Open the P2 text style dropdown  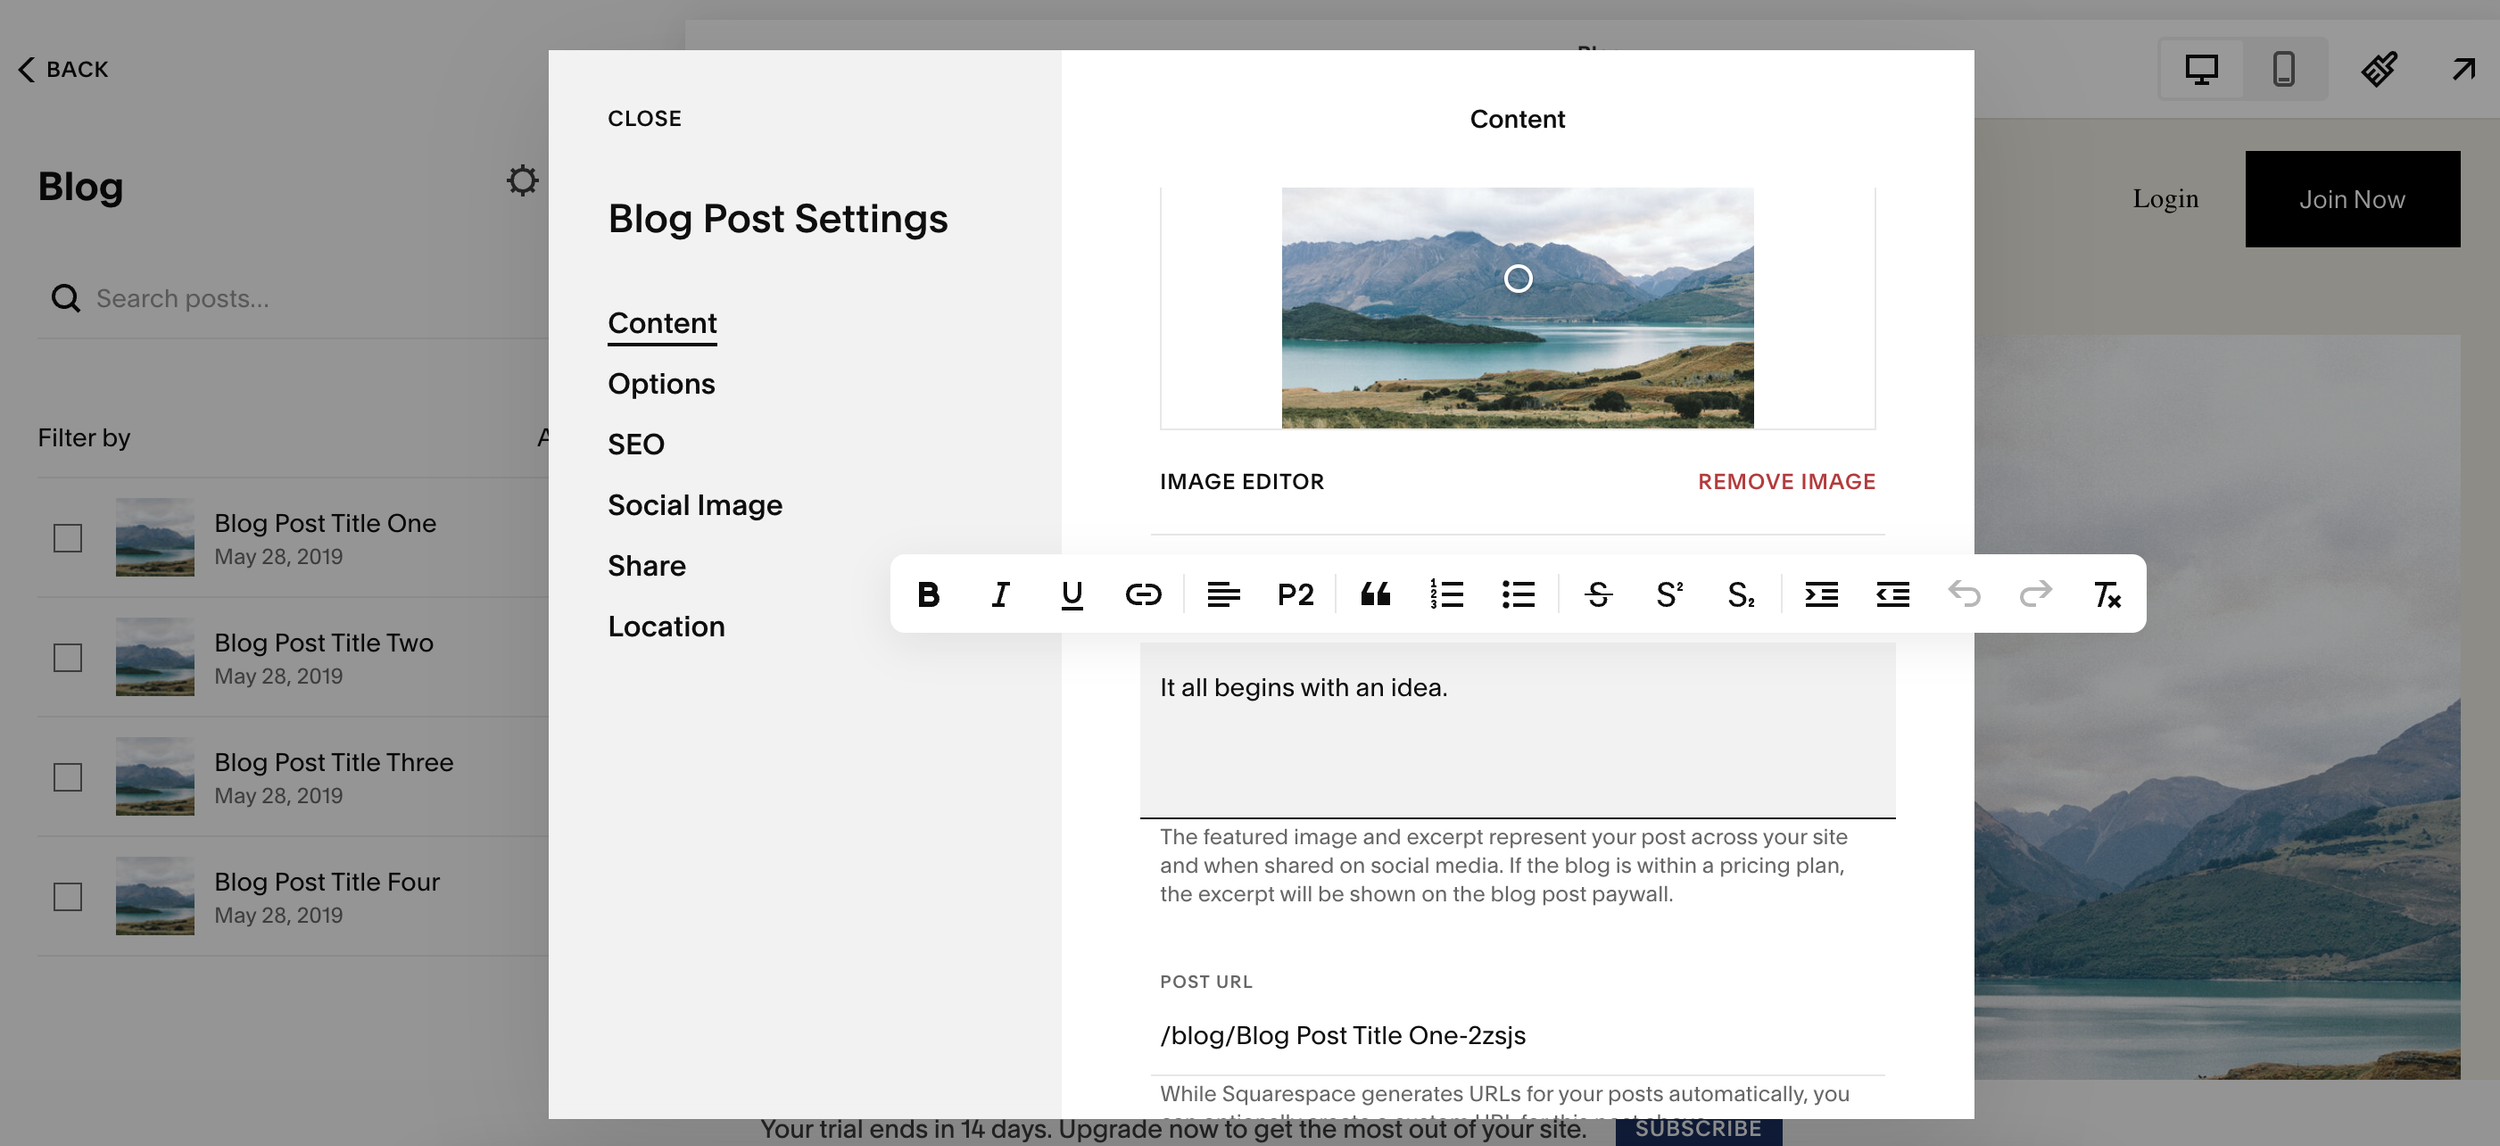(1295, 595)
